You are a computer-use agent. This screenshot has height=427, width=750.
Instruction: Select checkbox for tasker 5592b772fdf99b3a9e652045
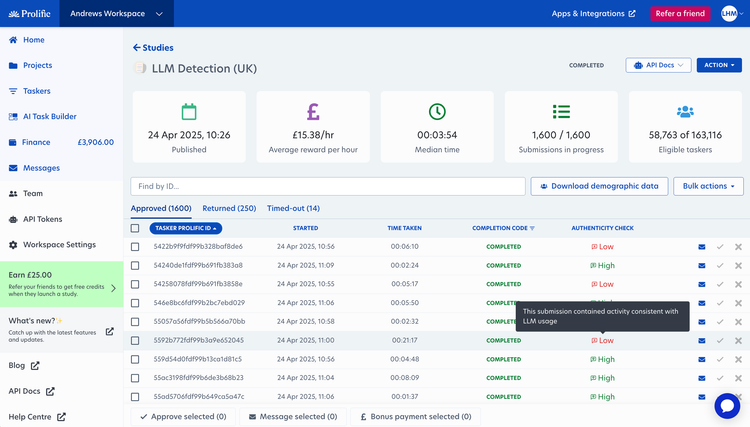click(x=135, y=340)
